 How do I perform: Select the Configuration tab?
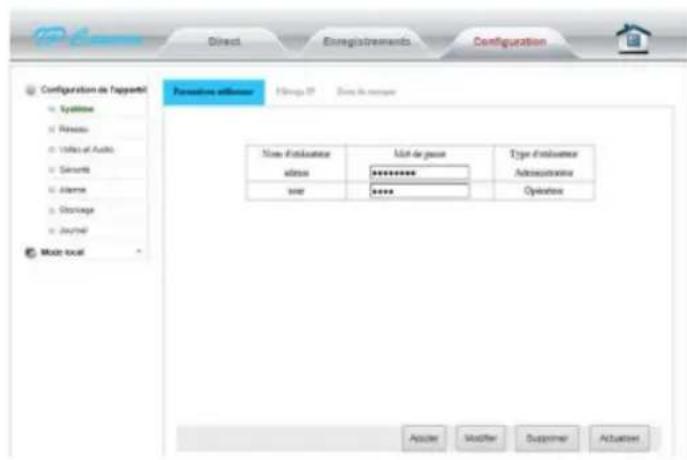[x=510, y=42]
